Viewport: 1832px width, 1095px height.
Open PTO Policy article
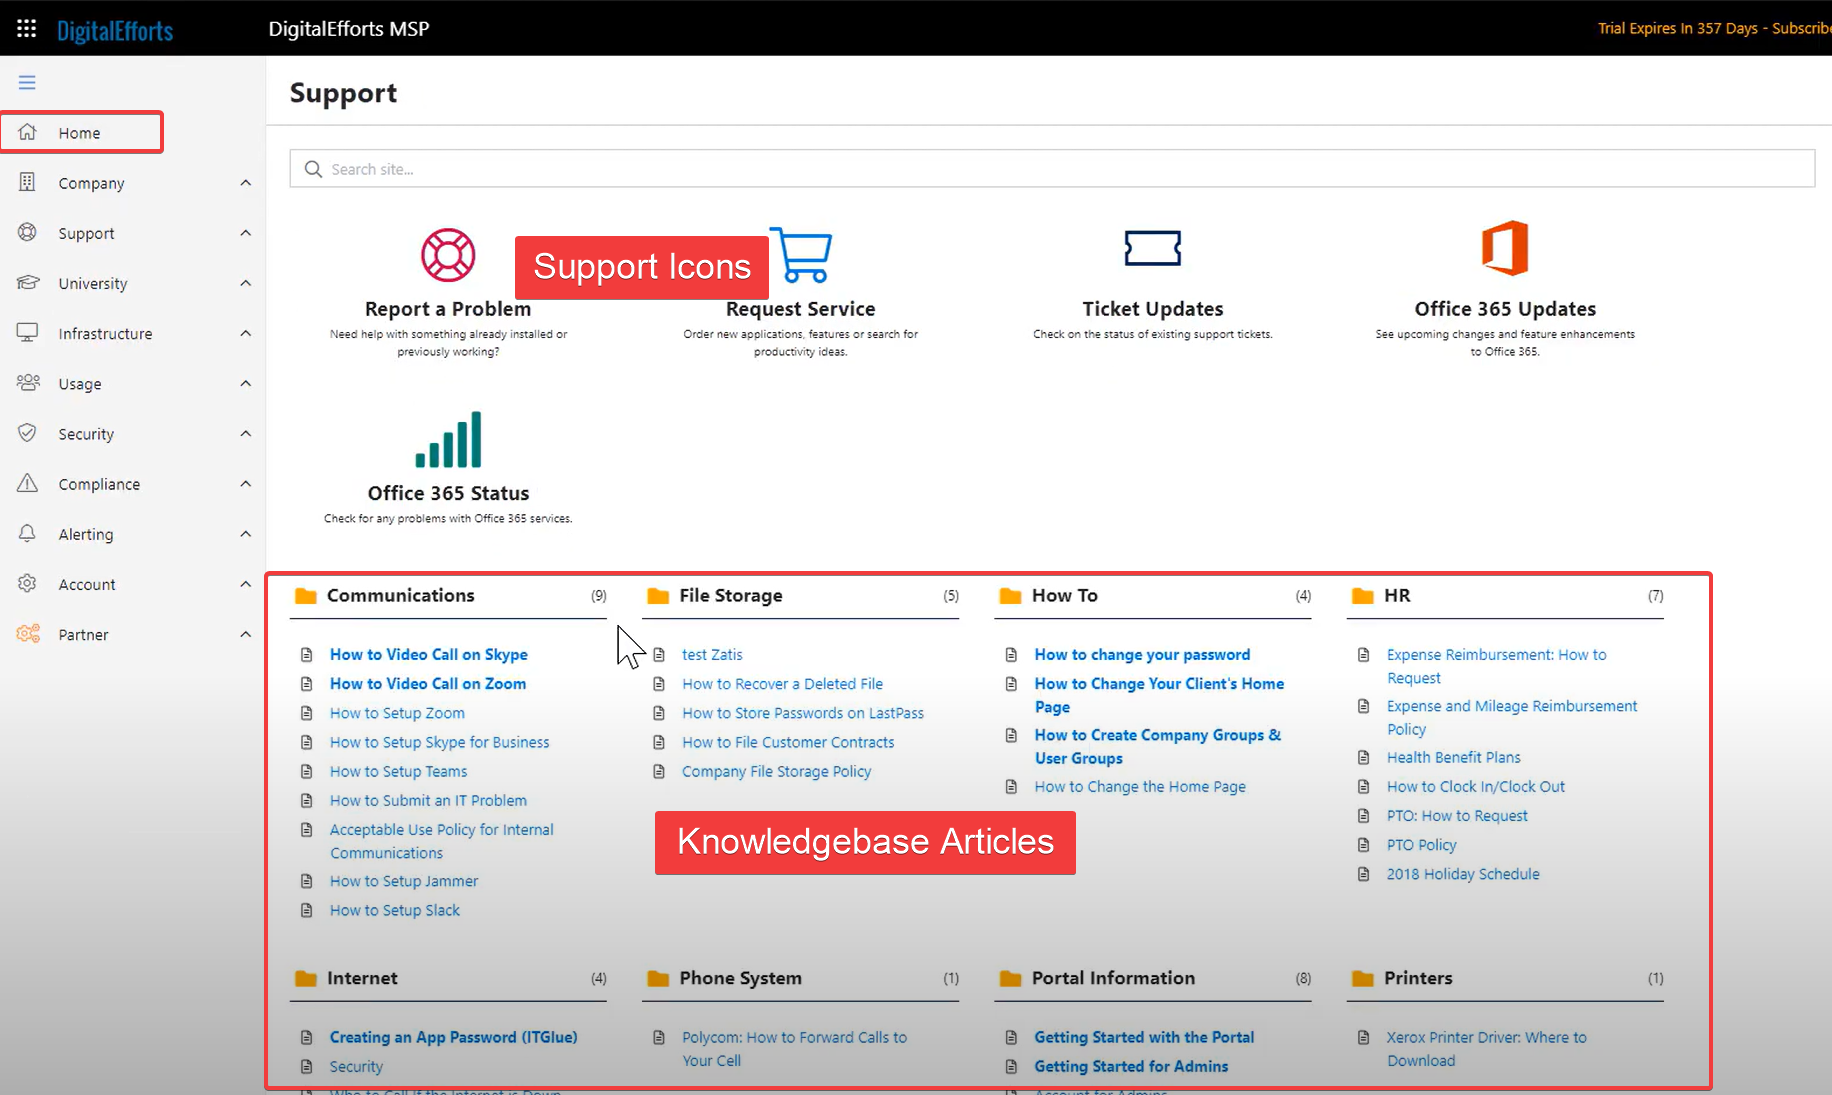point(1421,845)
